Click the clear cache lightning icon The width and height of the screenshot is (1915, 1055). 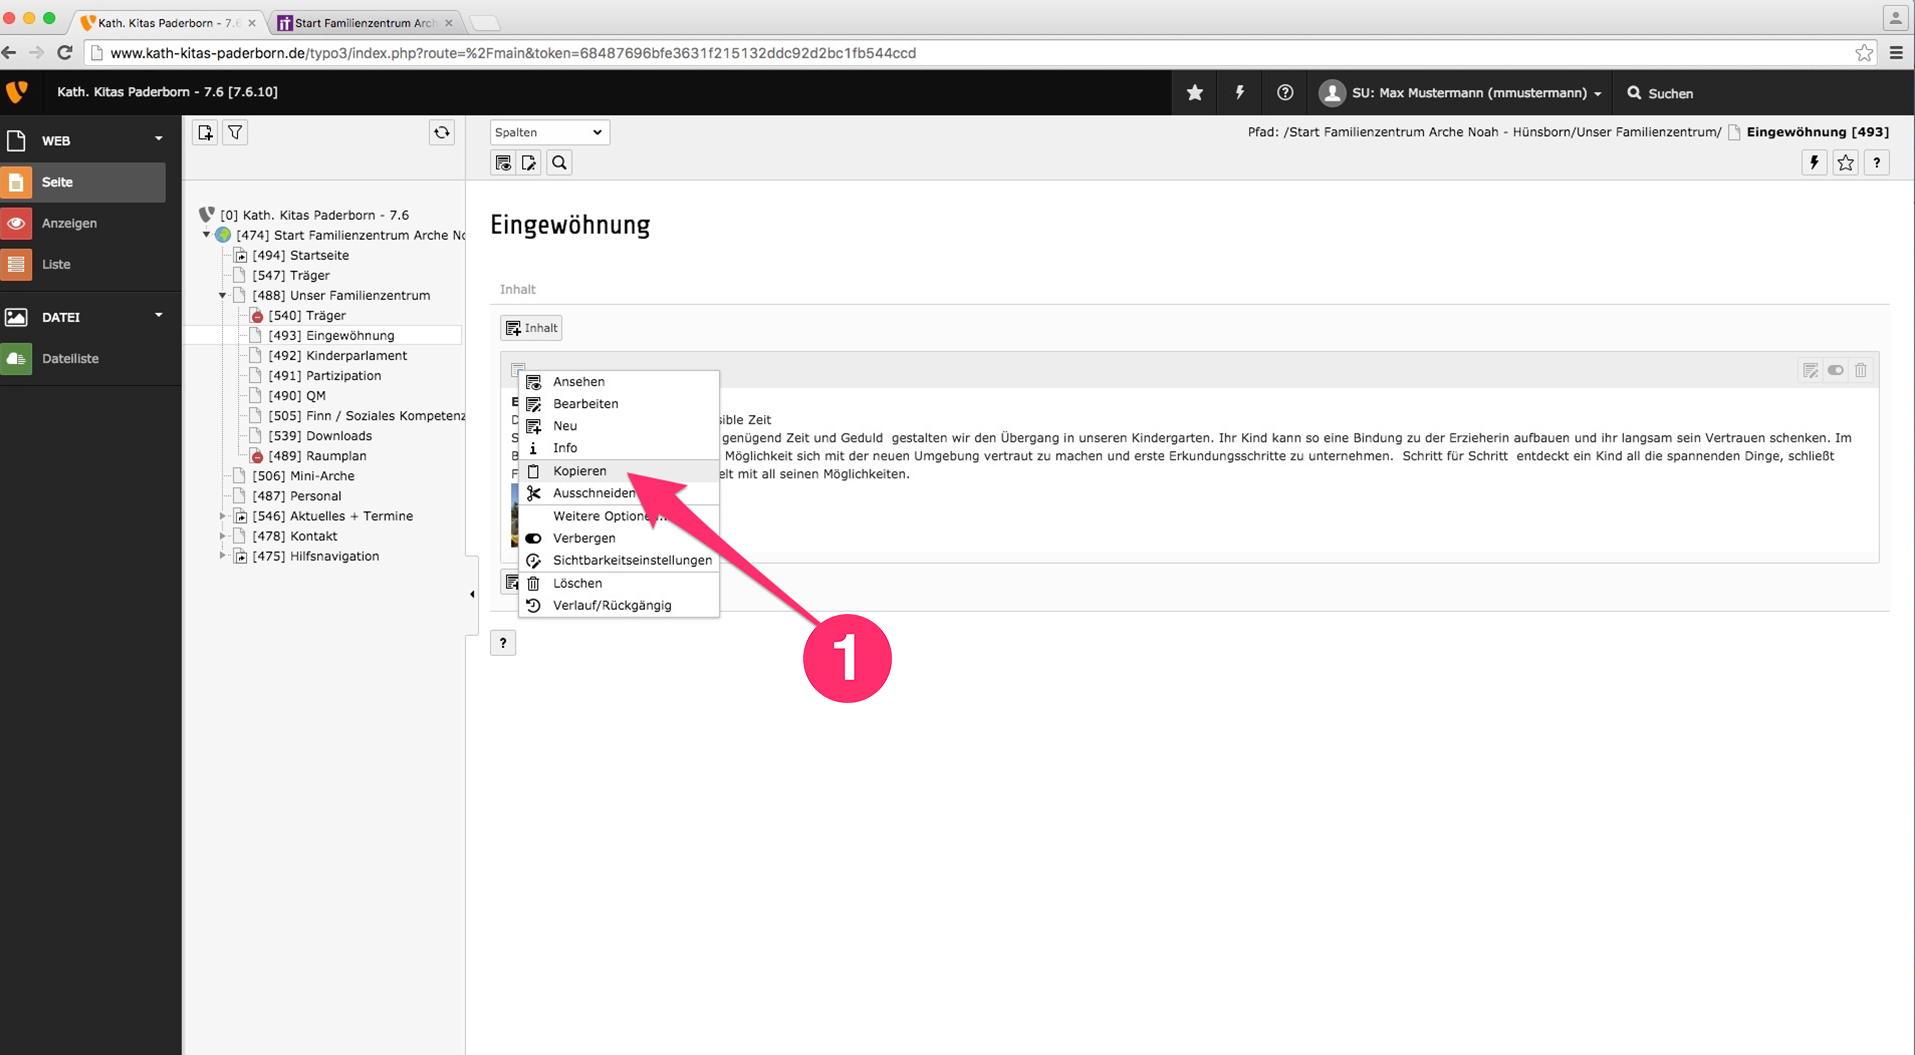pyautogui.click(x=1239, y=93)
